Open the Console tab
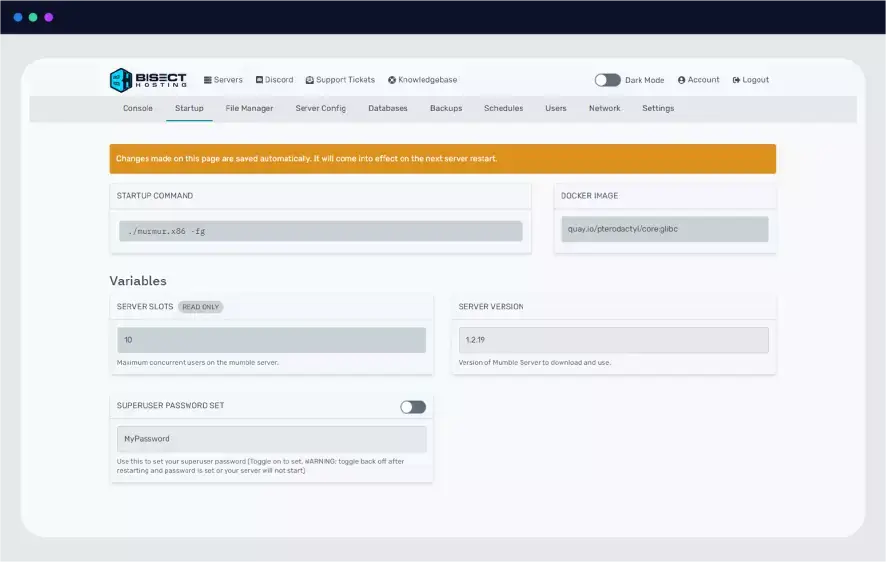This screenshot has height=562, width=886. point(138,108)
